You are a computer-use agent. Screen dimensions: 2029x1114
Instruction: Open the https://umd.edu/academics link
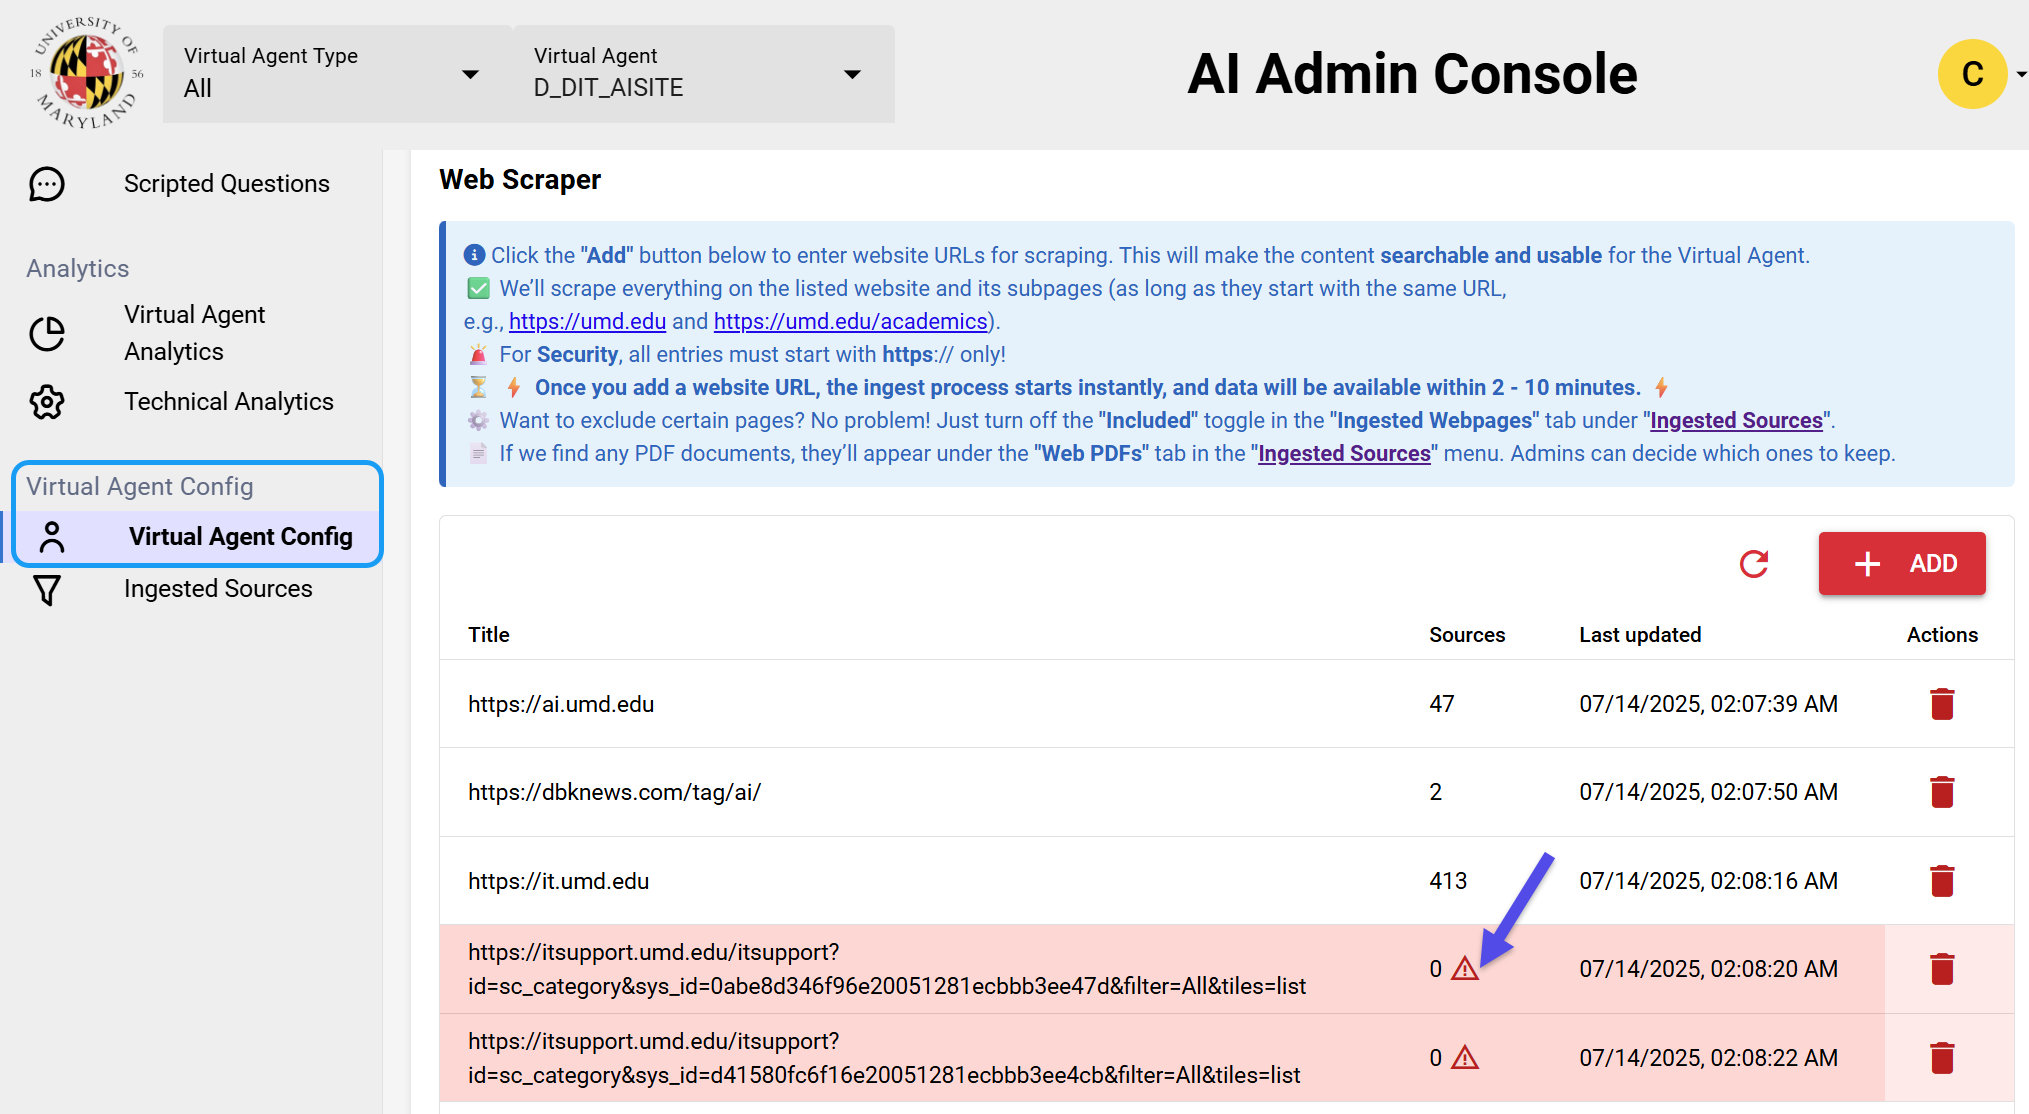coord(850,322)
